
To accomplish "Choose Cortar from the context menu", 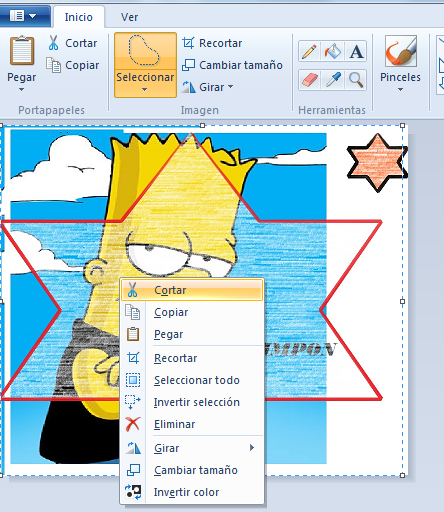I will point(192,290).
